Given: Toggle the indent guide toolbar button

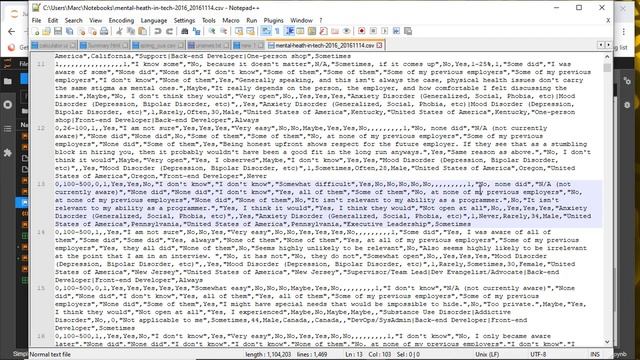Looking at the screenshot, I should (289, 31).
